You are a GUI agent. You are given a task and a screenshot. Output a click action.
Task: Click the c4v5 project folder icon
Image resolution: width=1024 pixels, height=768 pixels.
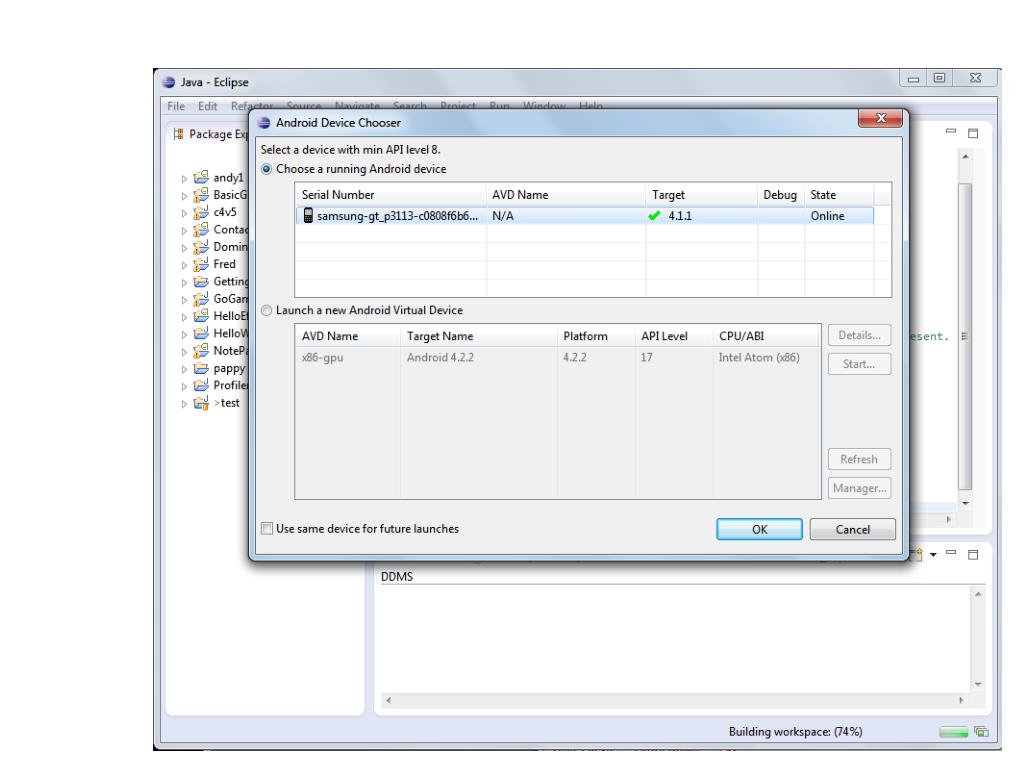[x=201, y=212]
